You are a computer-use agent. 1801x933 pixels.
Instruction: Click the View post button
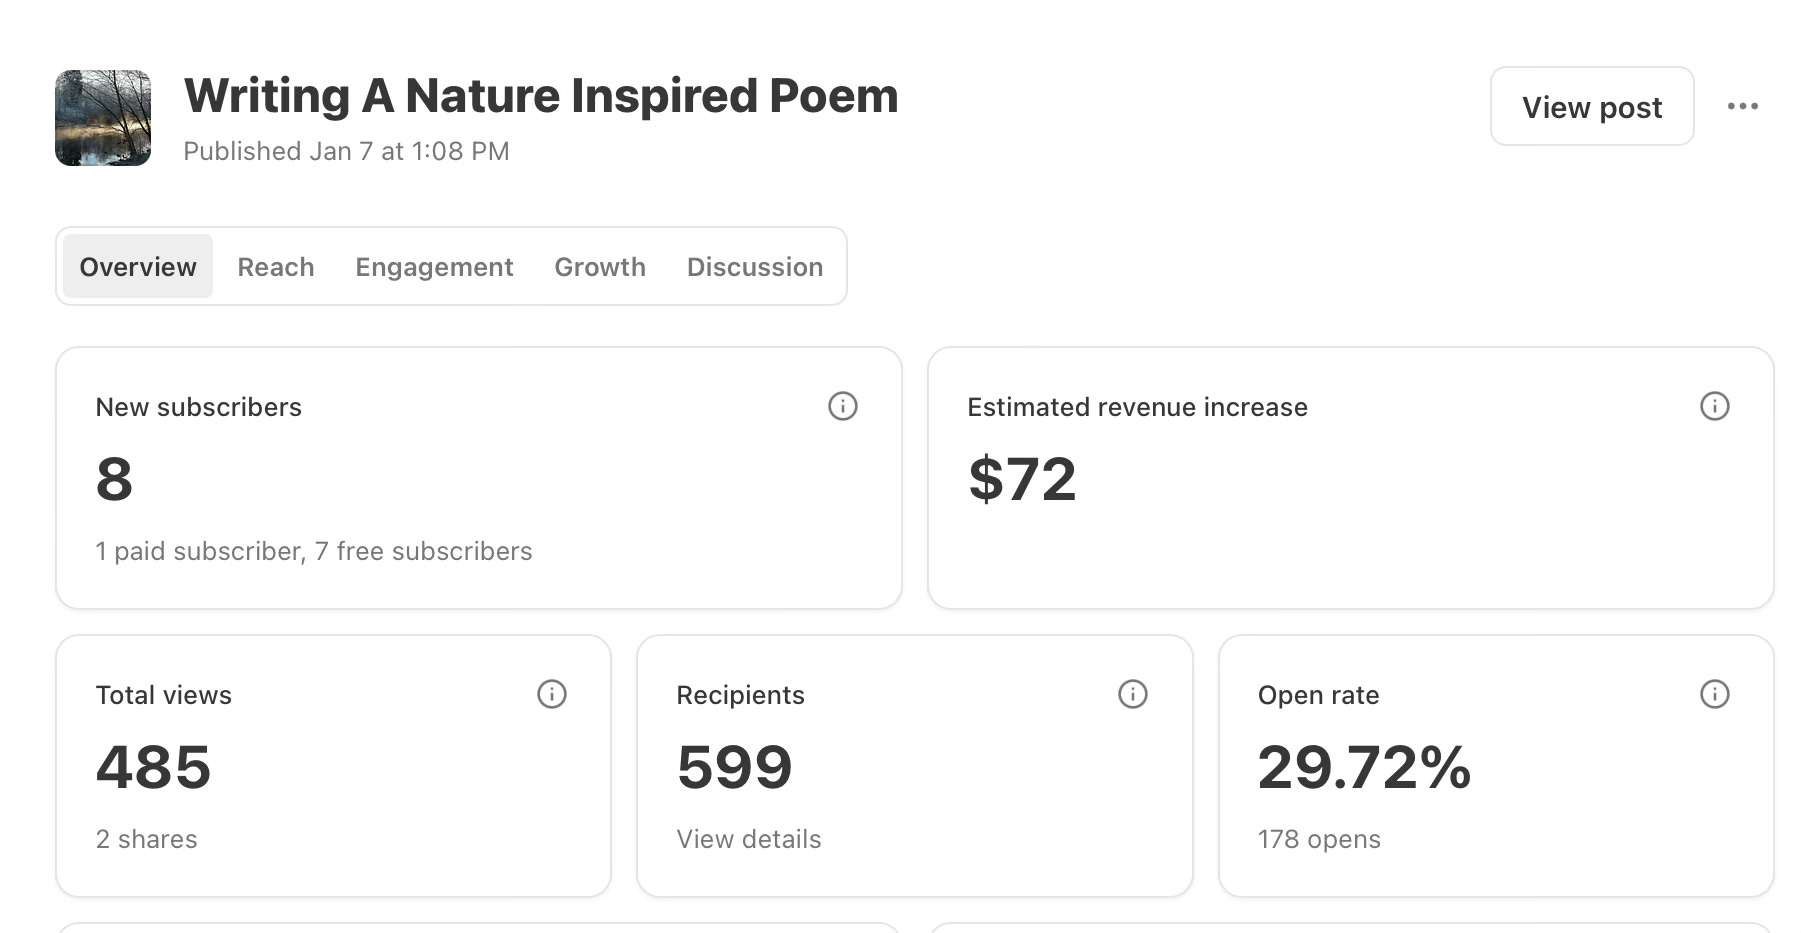pos(1592,107)
